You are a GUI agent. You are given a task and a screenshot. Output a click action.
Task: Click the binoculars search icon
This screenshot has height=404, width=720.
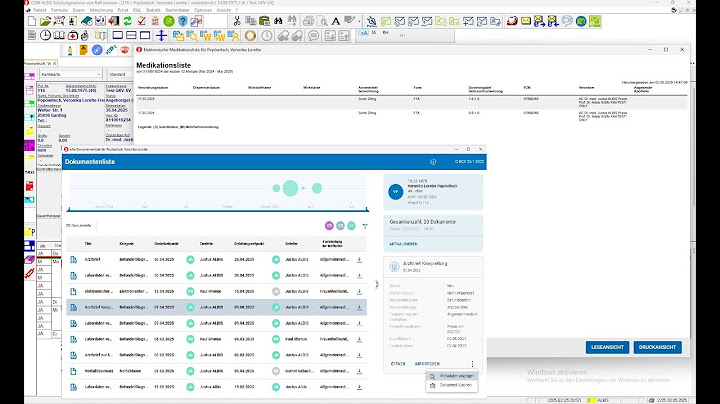pos(278,21)
